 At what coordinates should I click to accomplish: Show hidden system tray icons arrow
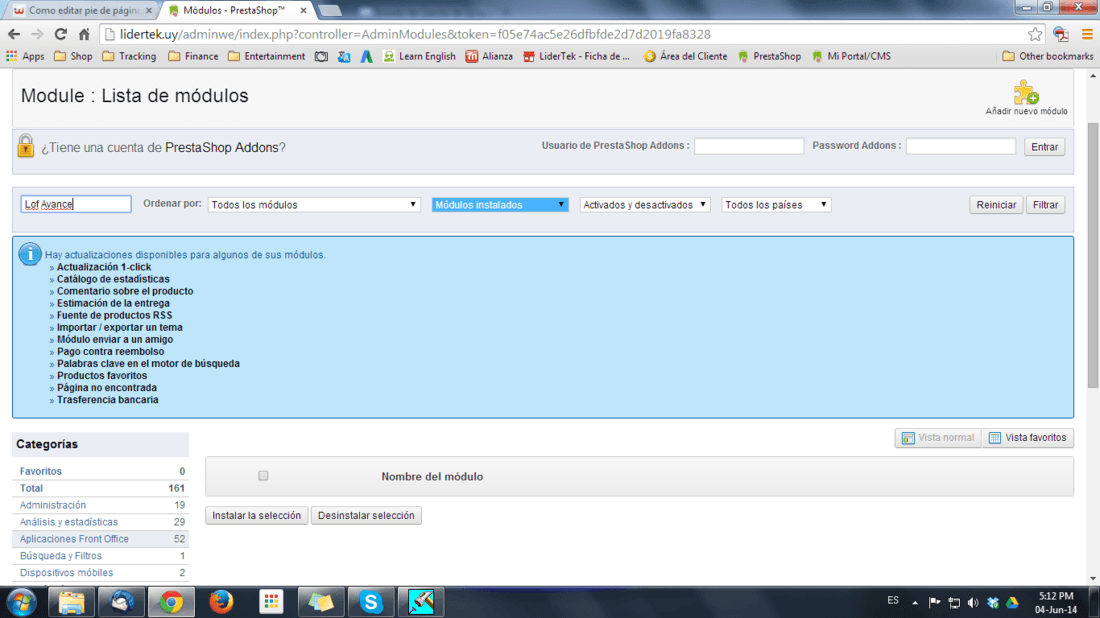915,603
